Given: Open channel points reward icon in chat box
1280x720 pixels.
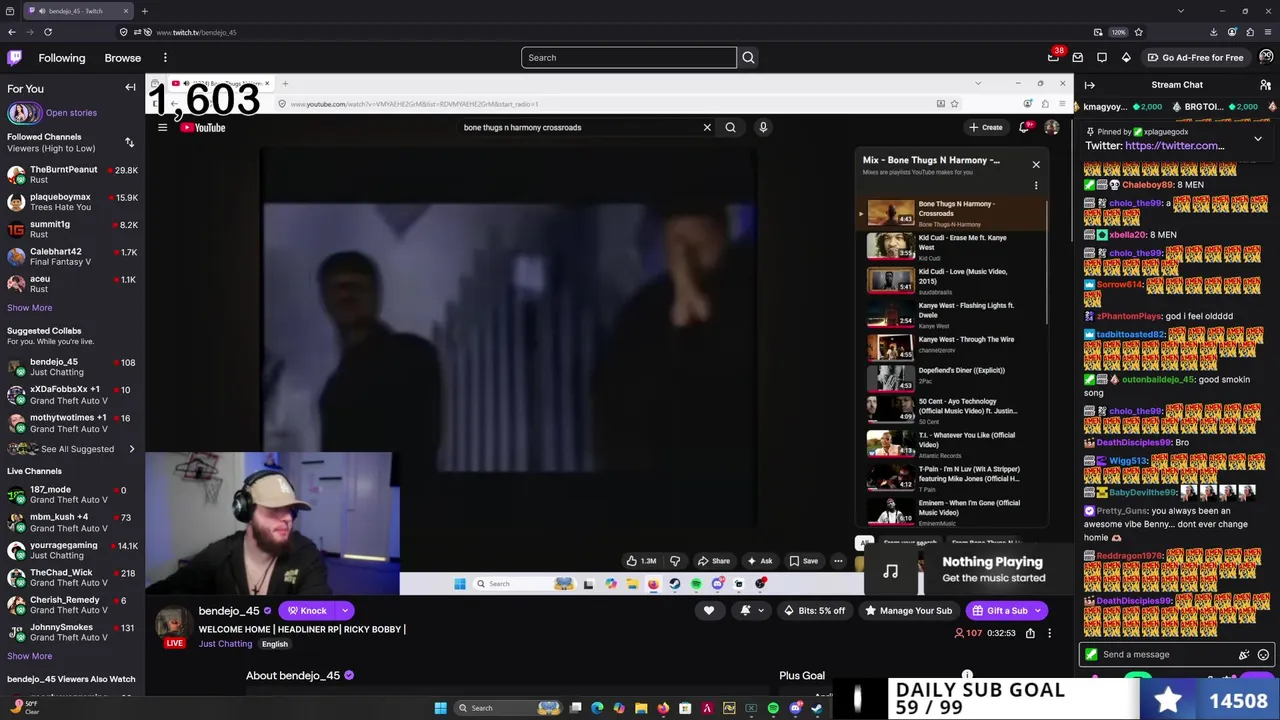Looking at the screenshot, I should 1244,655.
